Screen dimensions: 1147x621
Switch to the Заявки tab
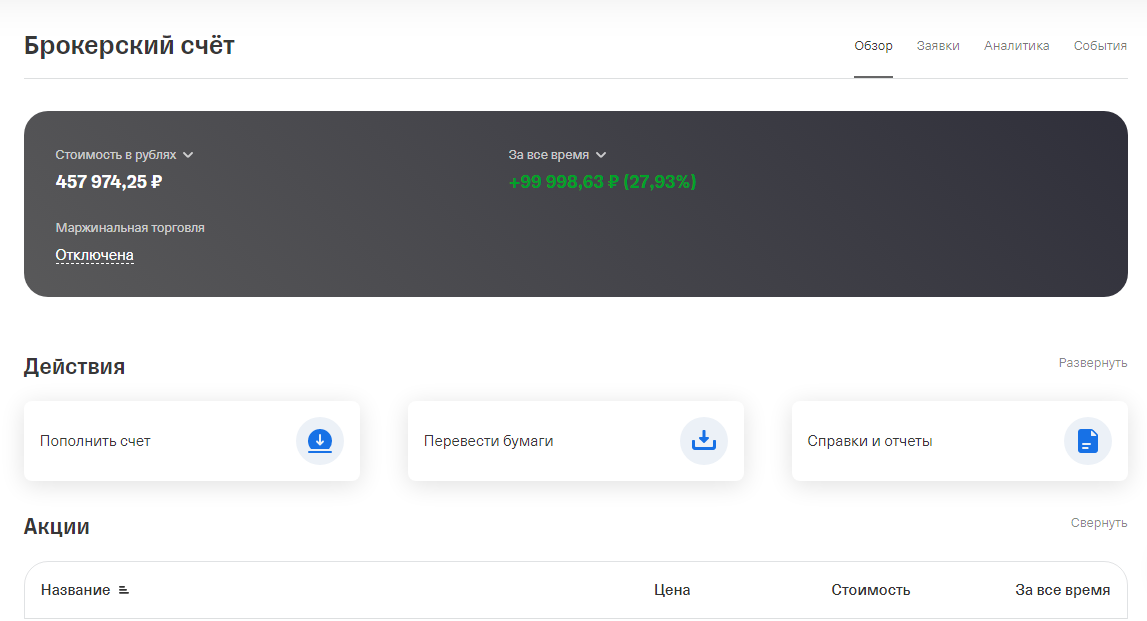coord(938,45)
